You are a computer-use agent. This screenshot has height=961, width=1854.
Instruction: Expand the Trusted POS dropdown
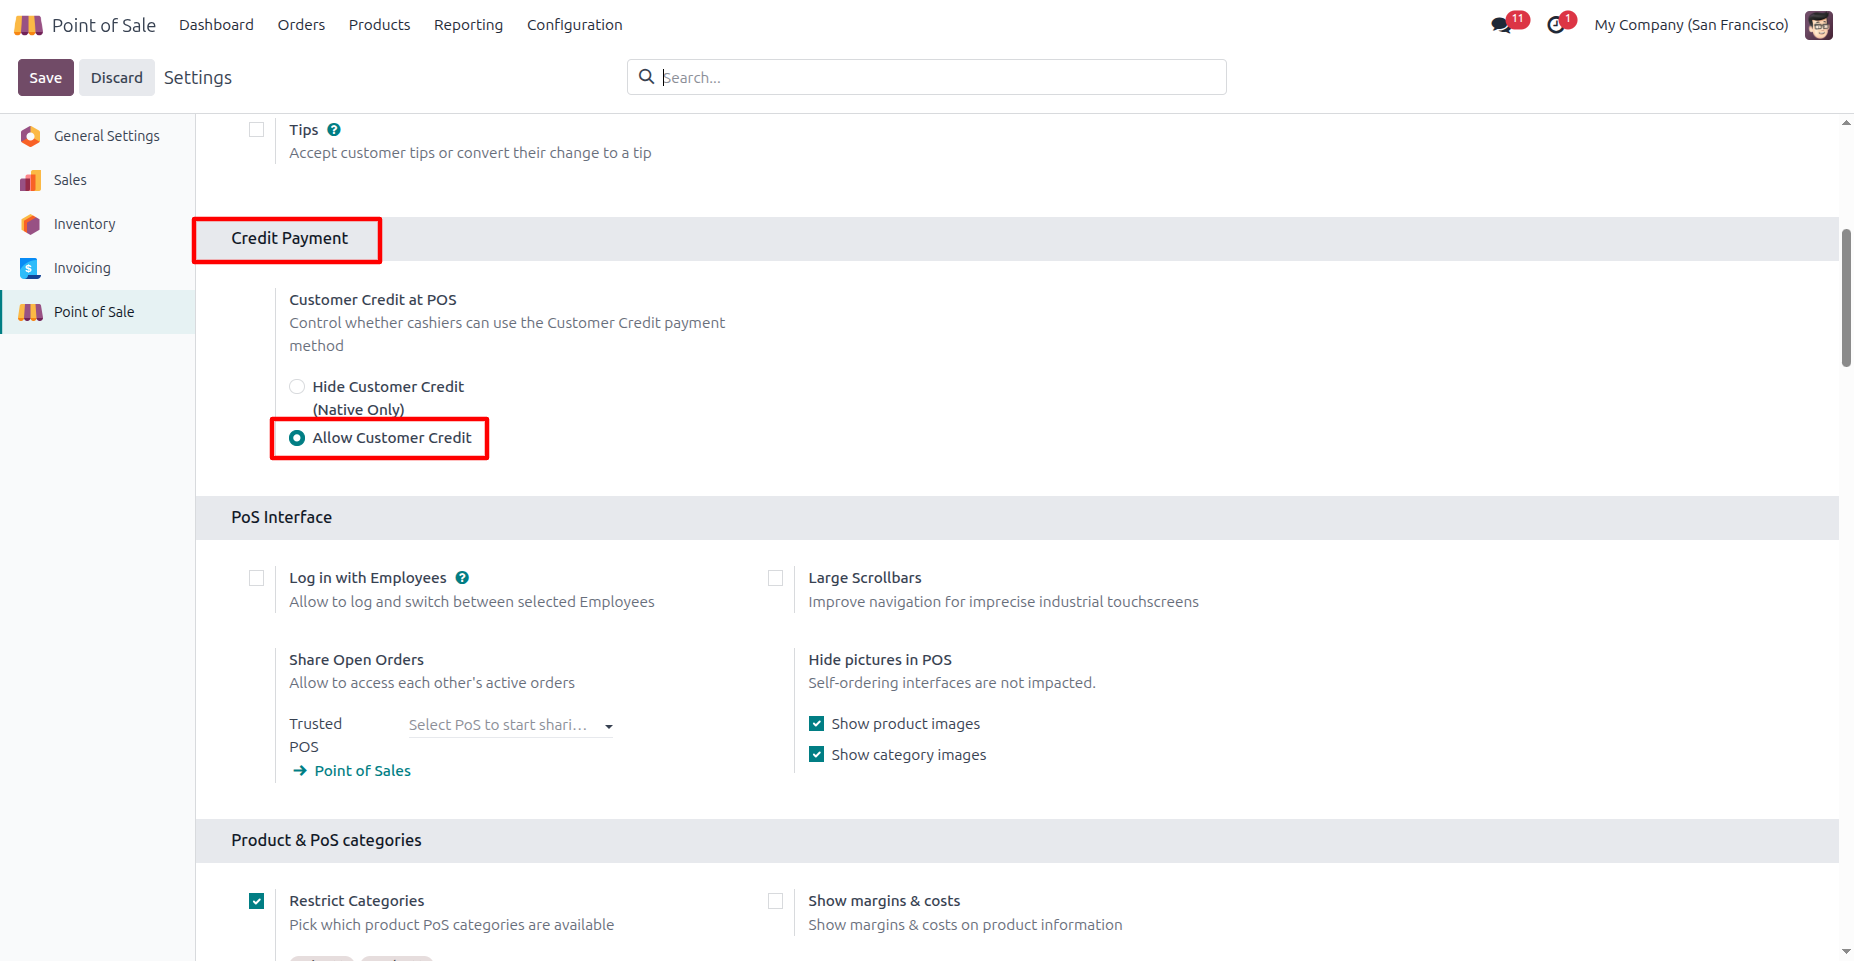click(x=510, y=725)
